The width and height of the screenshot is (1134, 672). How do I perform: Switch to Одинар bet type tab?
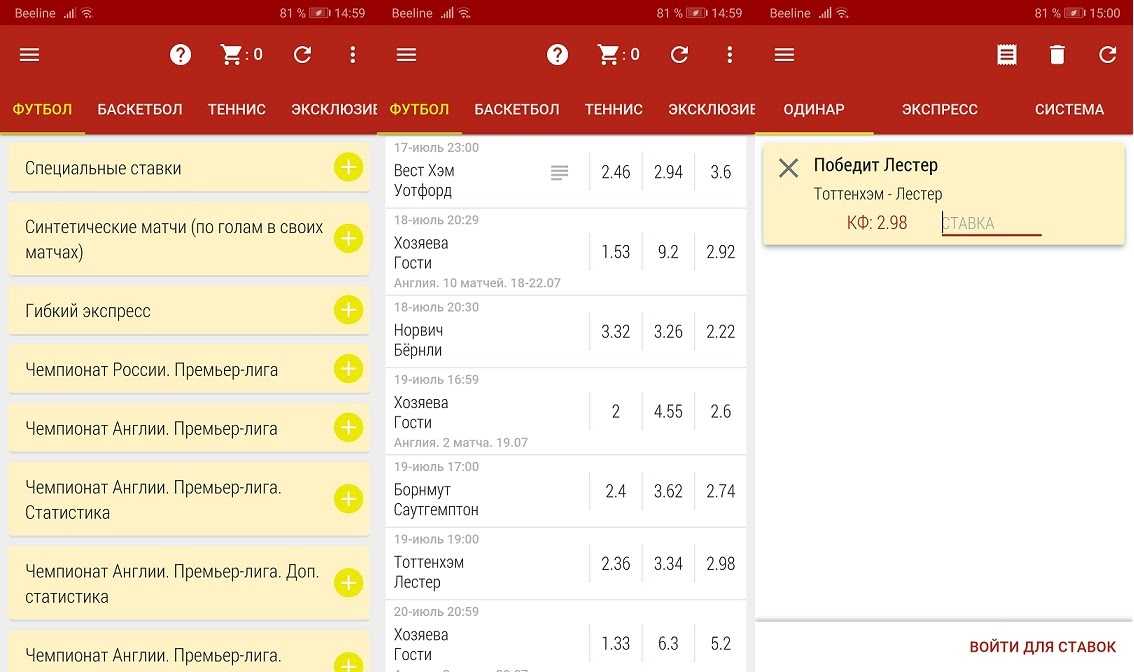(x=814, y=109)
